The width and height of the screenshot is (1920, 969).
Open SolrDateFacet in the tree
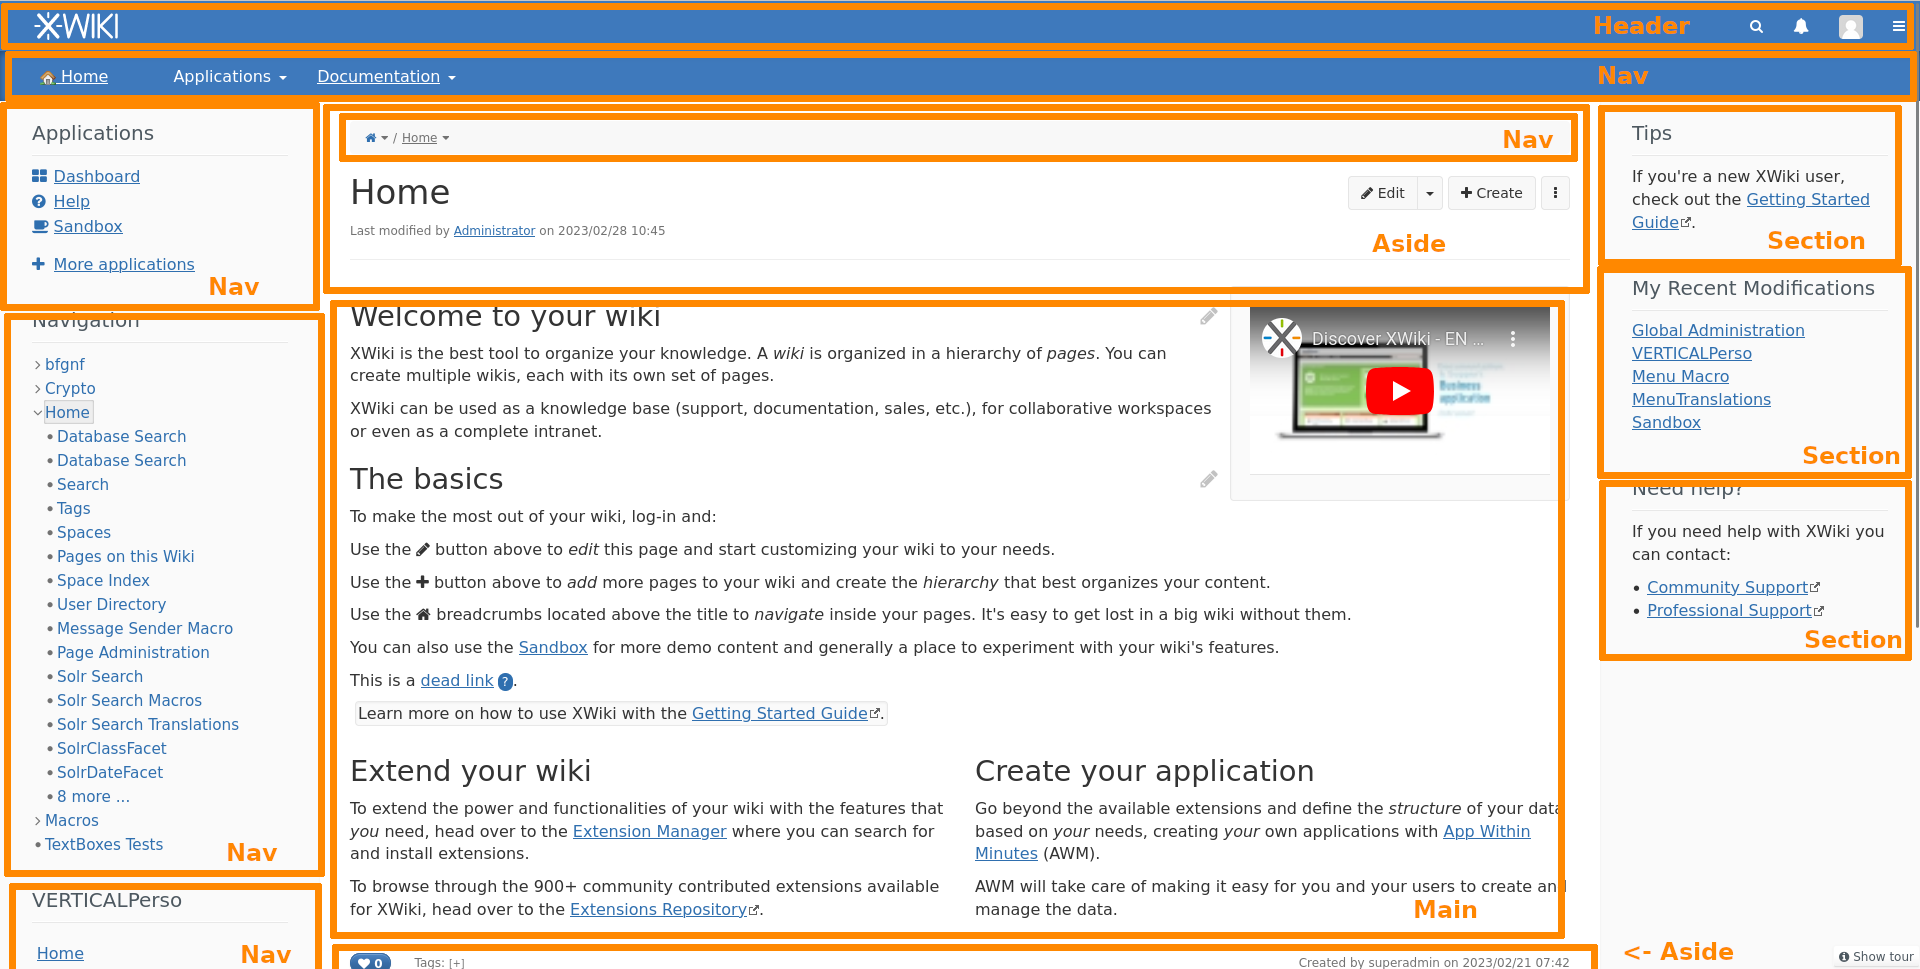tap(109, 773)
